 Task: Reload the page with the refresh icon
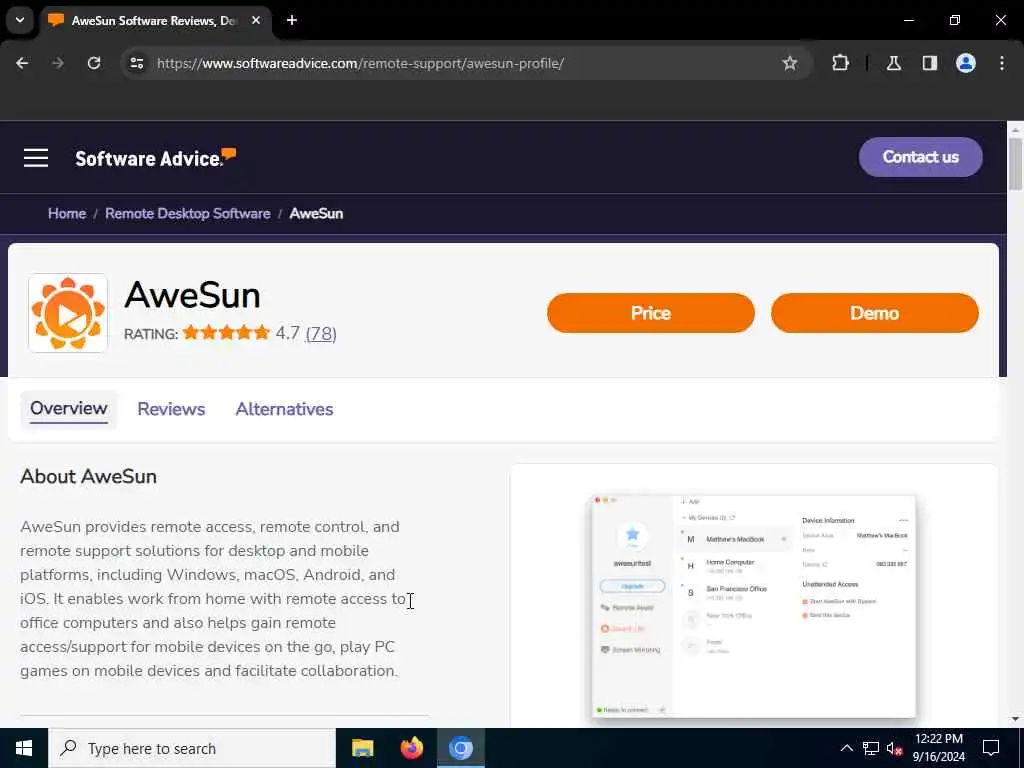(94, 63)
